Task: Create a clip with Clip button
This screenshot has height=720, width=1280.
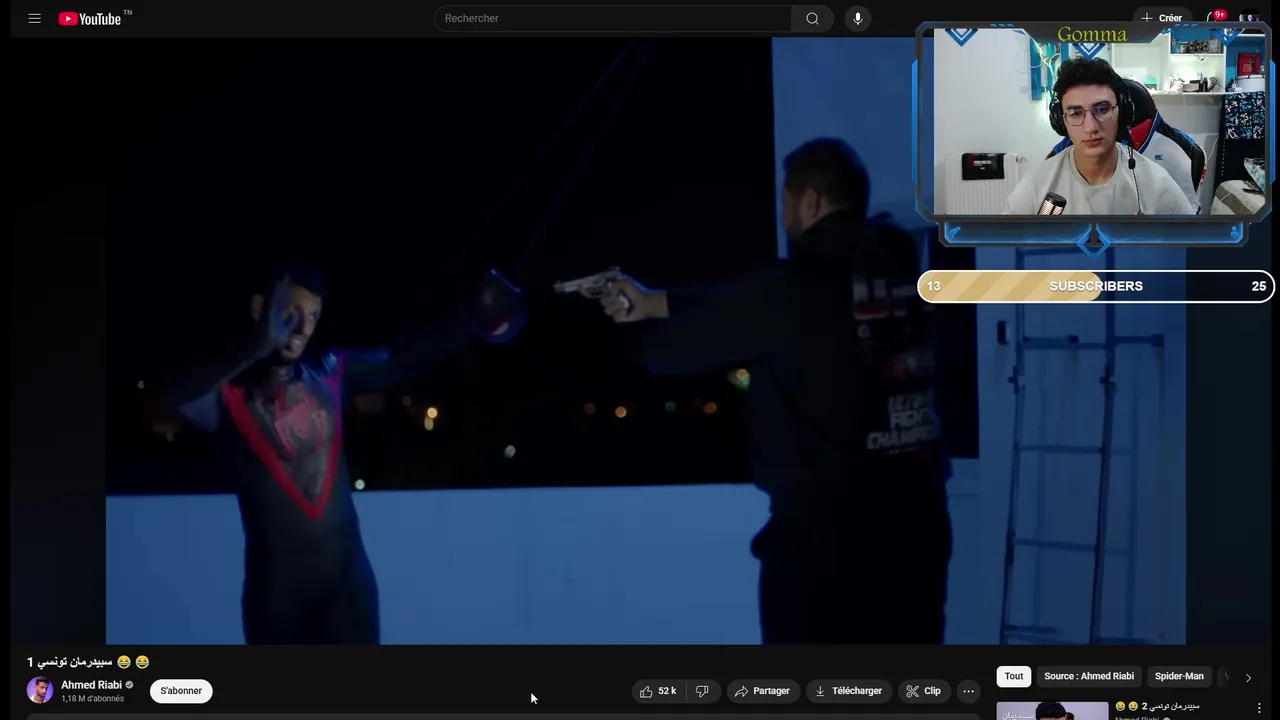Action: coord(923,691)
